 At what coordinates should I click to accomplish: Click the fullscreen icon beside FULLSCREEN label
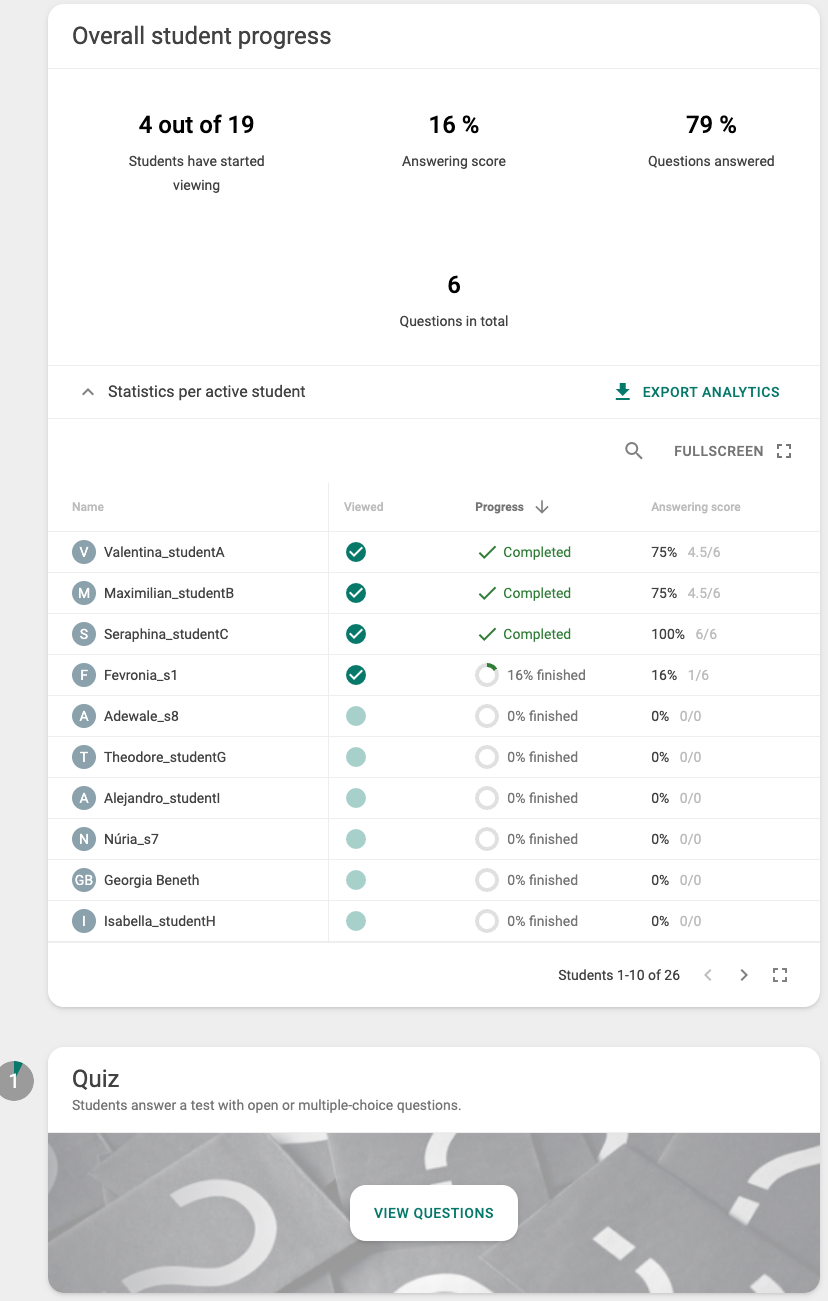click(784, 451)
